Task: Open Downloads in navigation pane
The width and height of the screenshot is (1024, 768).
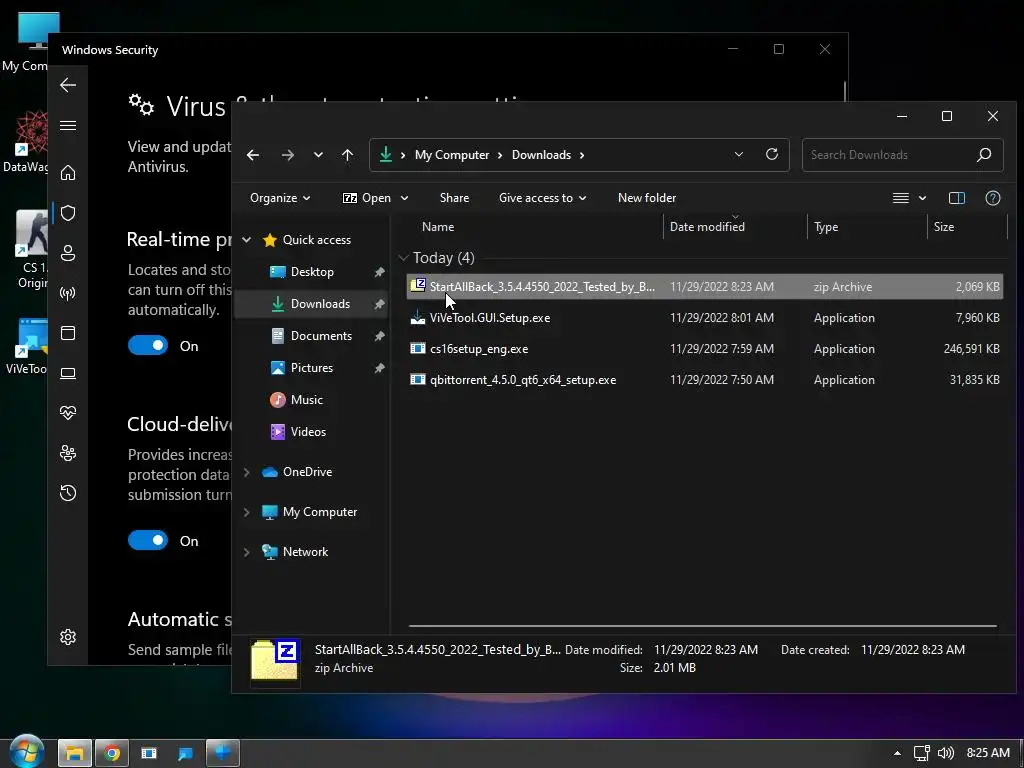Action: click(x=320, y=304)
